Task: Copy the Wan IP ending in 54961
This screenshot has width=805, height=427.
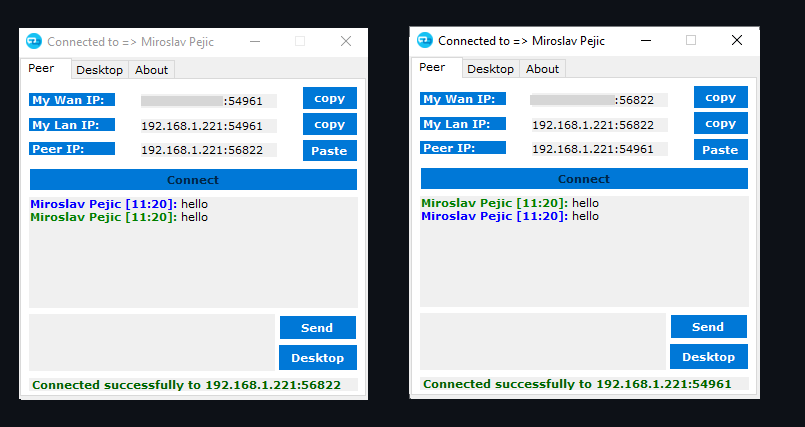Action: 329,98
